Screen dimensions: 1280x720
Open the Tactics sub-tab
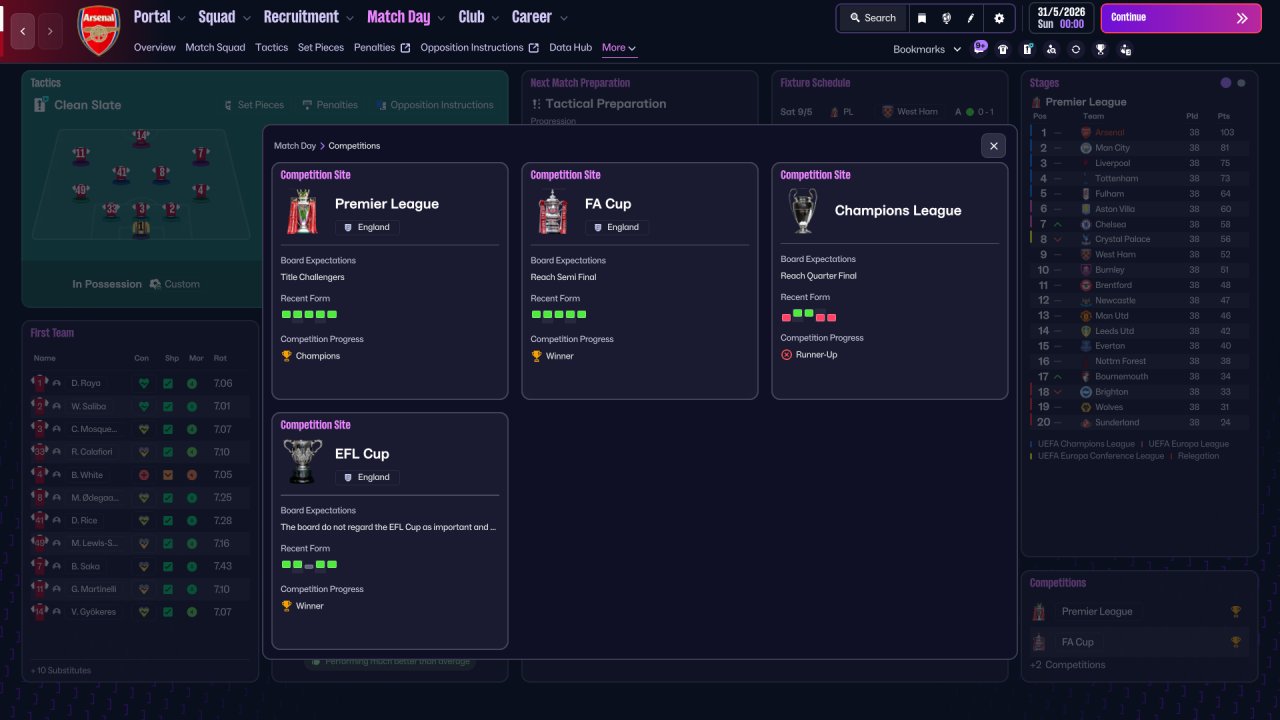pyautogui.click(x=271, y=48)
